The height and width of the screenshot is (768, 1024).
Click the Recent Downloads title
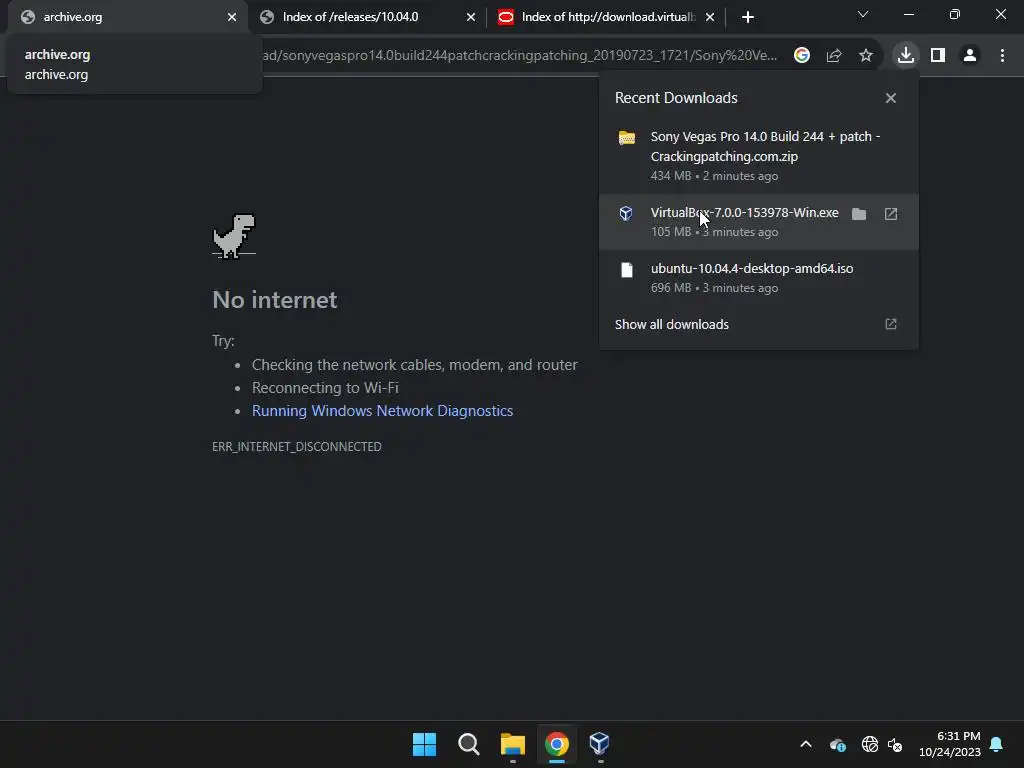[x=676, y=98]
